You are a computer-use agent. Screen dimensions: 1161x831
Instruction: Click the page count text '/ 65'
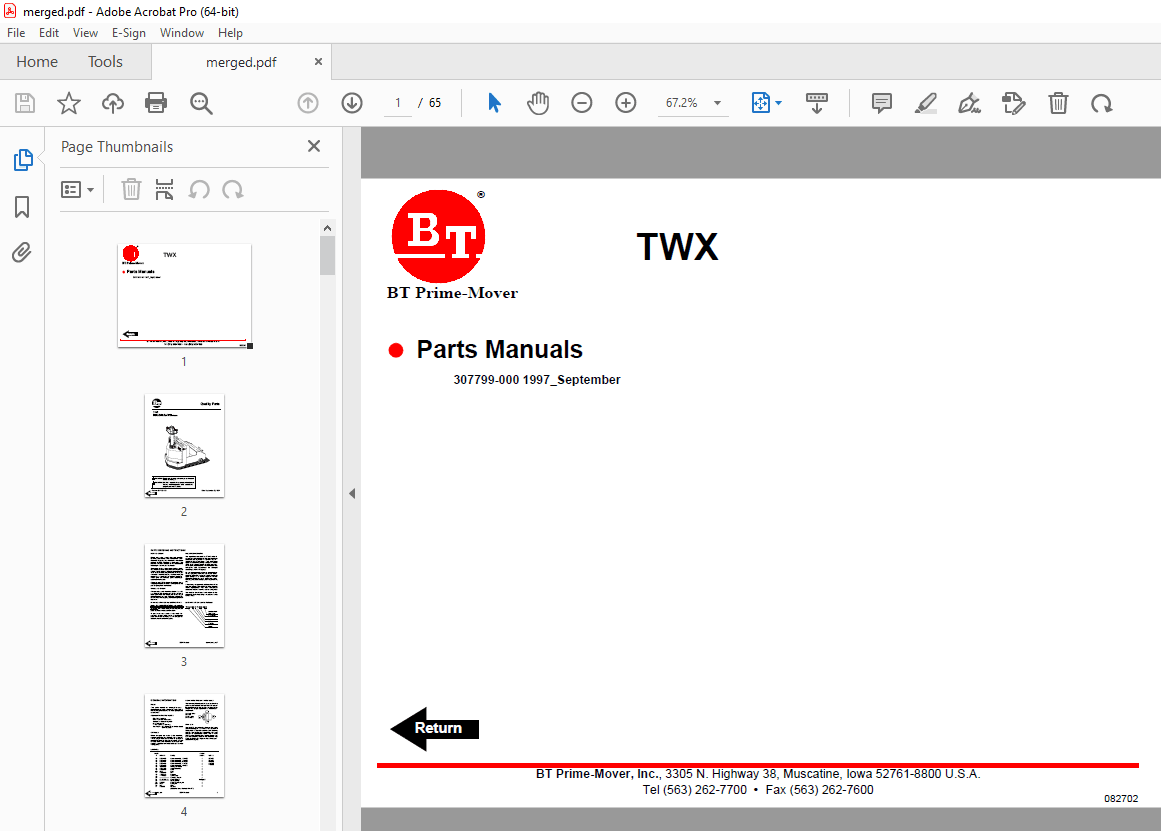429,103
